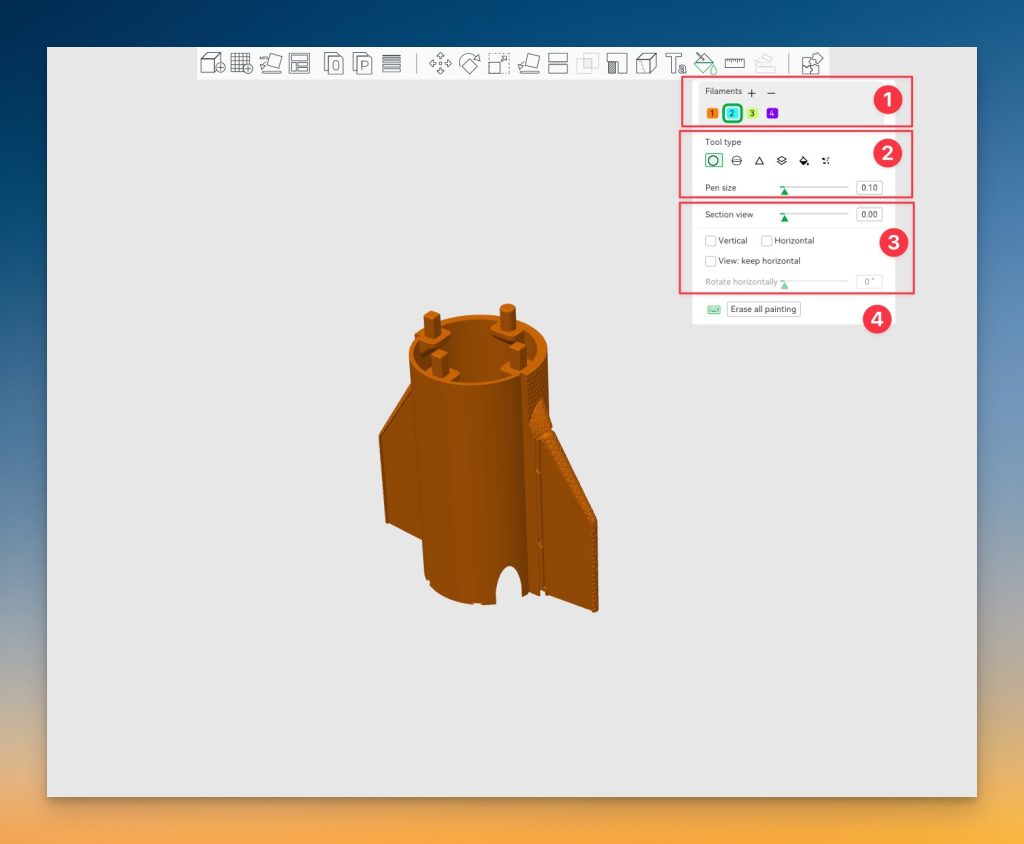Select the Move tool in toolbar
Viewport: 1024px width, 844px height.
[440, 64]
